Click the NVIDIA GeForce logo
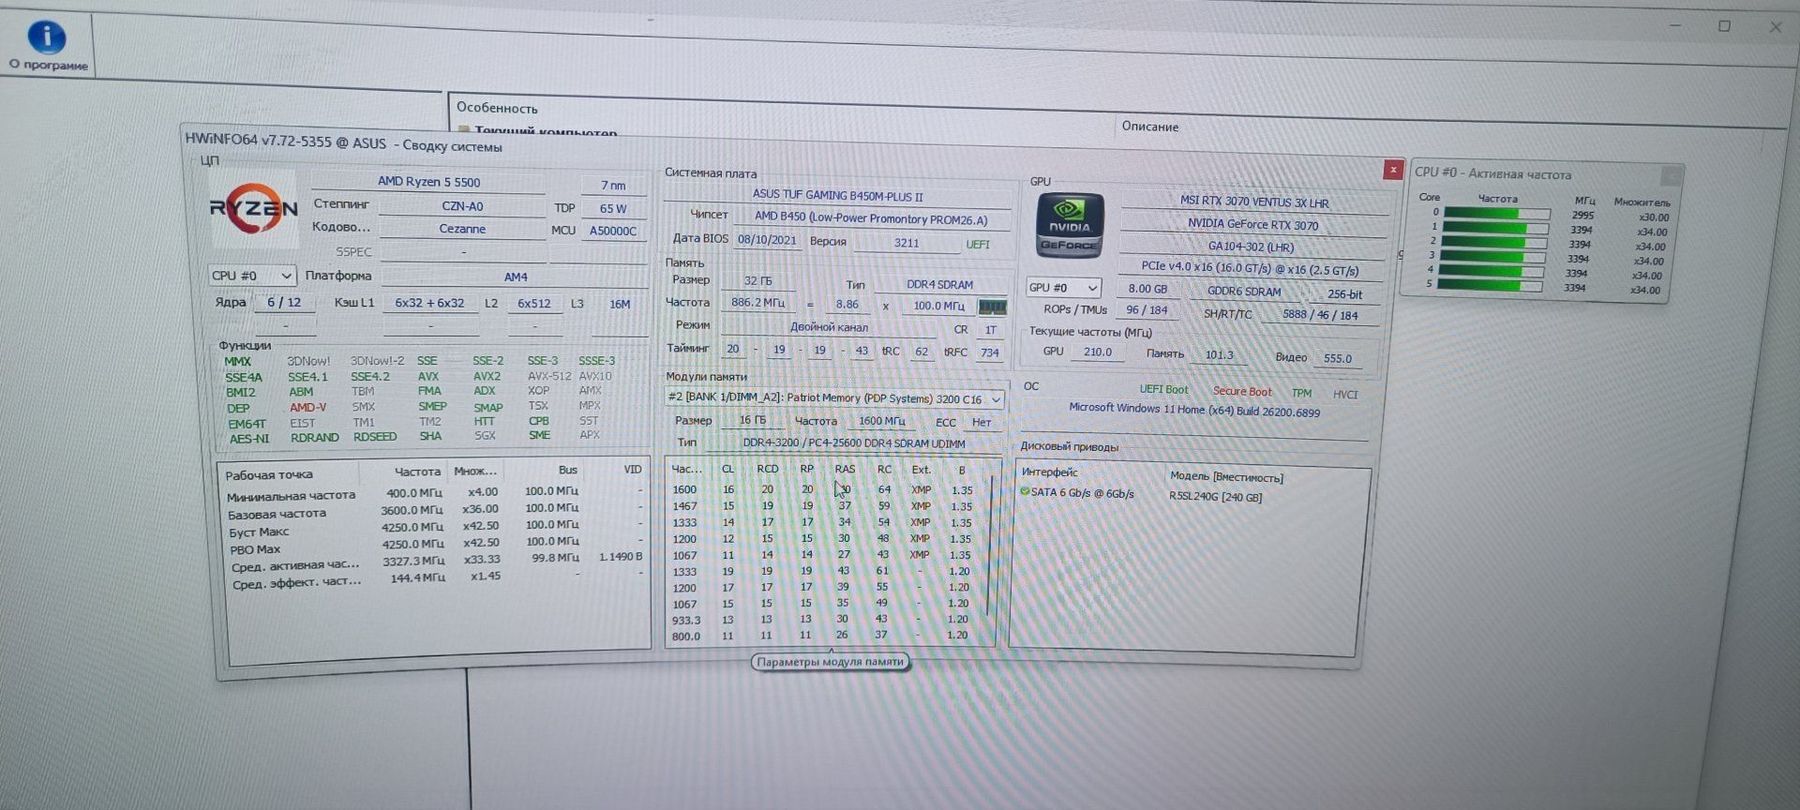Image resolution: width=1800 pixels, height=810 pixels. [1069, 226]
